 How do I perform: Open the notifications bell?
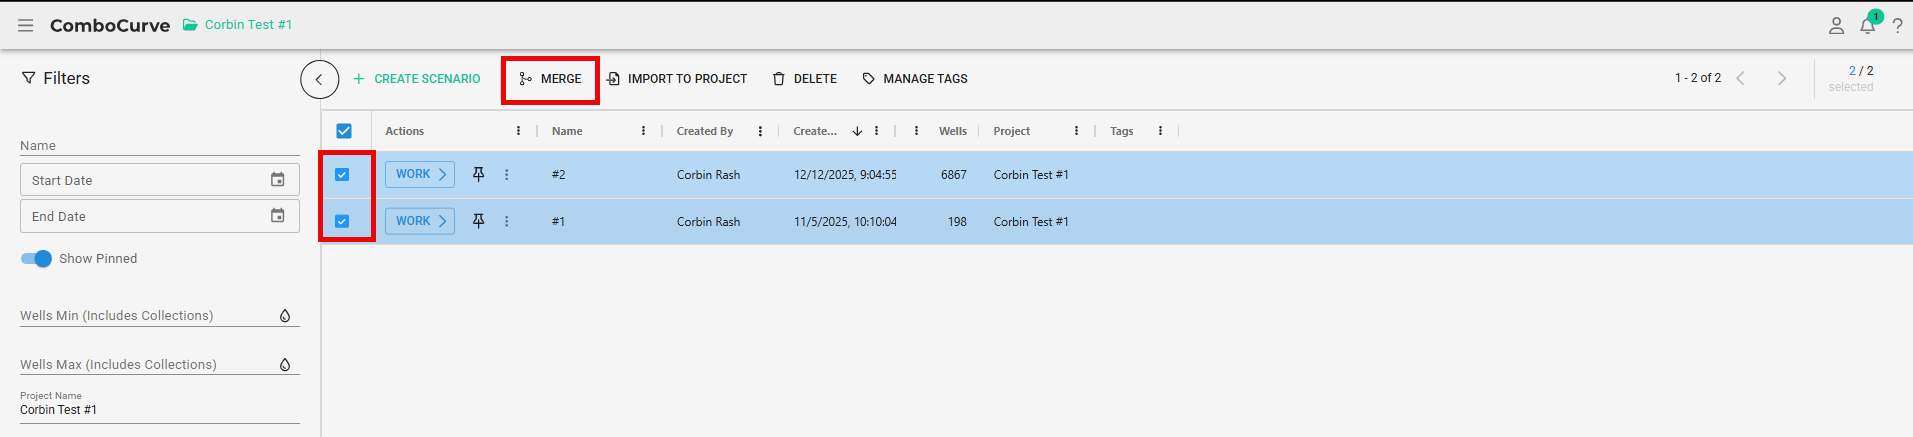pos(1867,26)
